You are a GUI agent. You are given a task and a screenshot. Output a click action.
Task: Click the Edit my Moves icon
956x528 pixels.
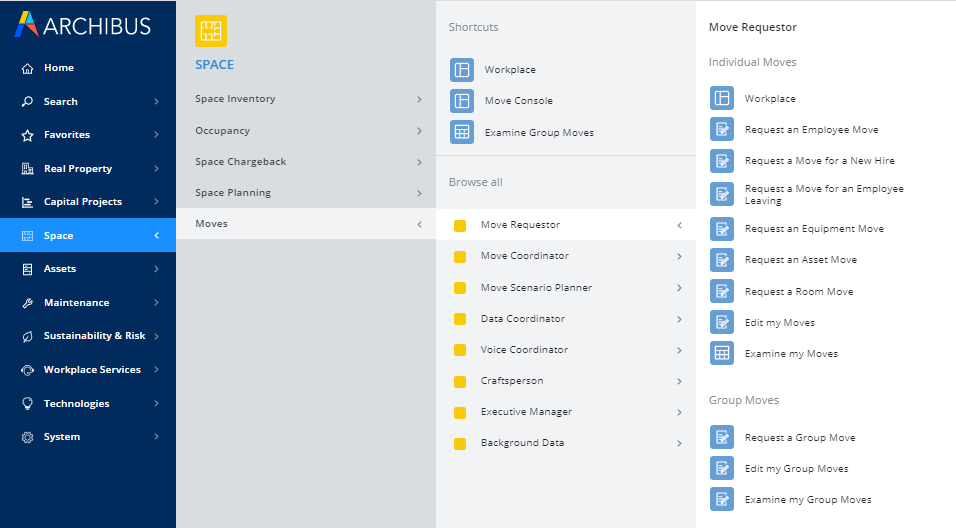(x=722, y=322)
